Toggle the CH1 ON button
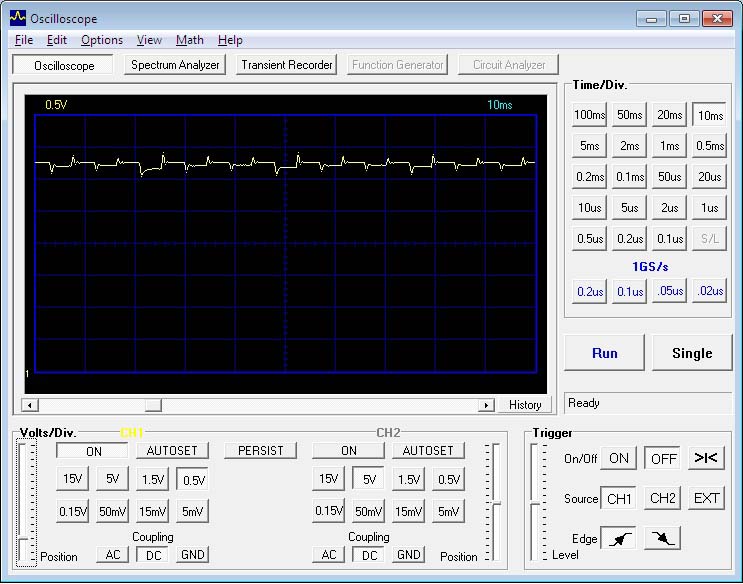This screenshot has height=584, width=743. 93,451
